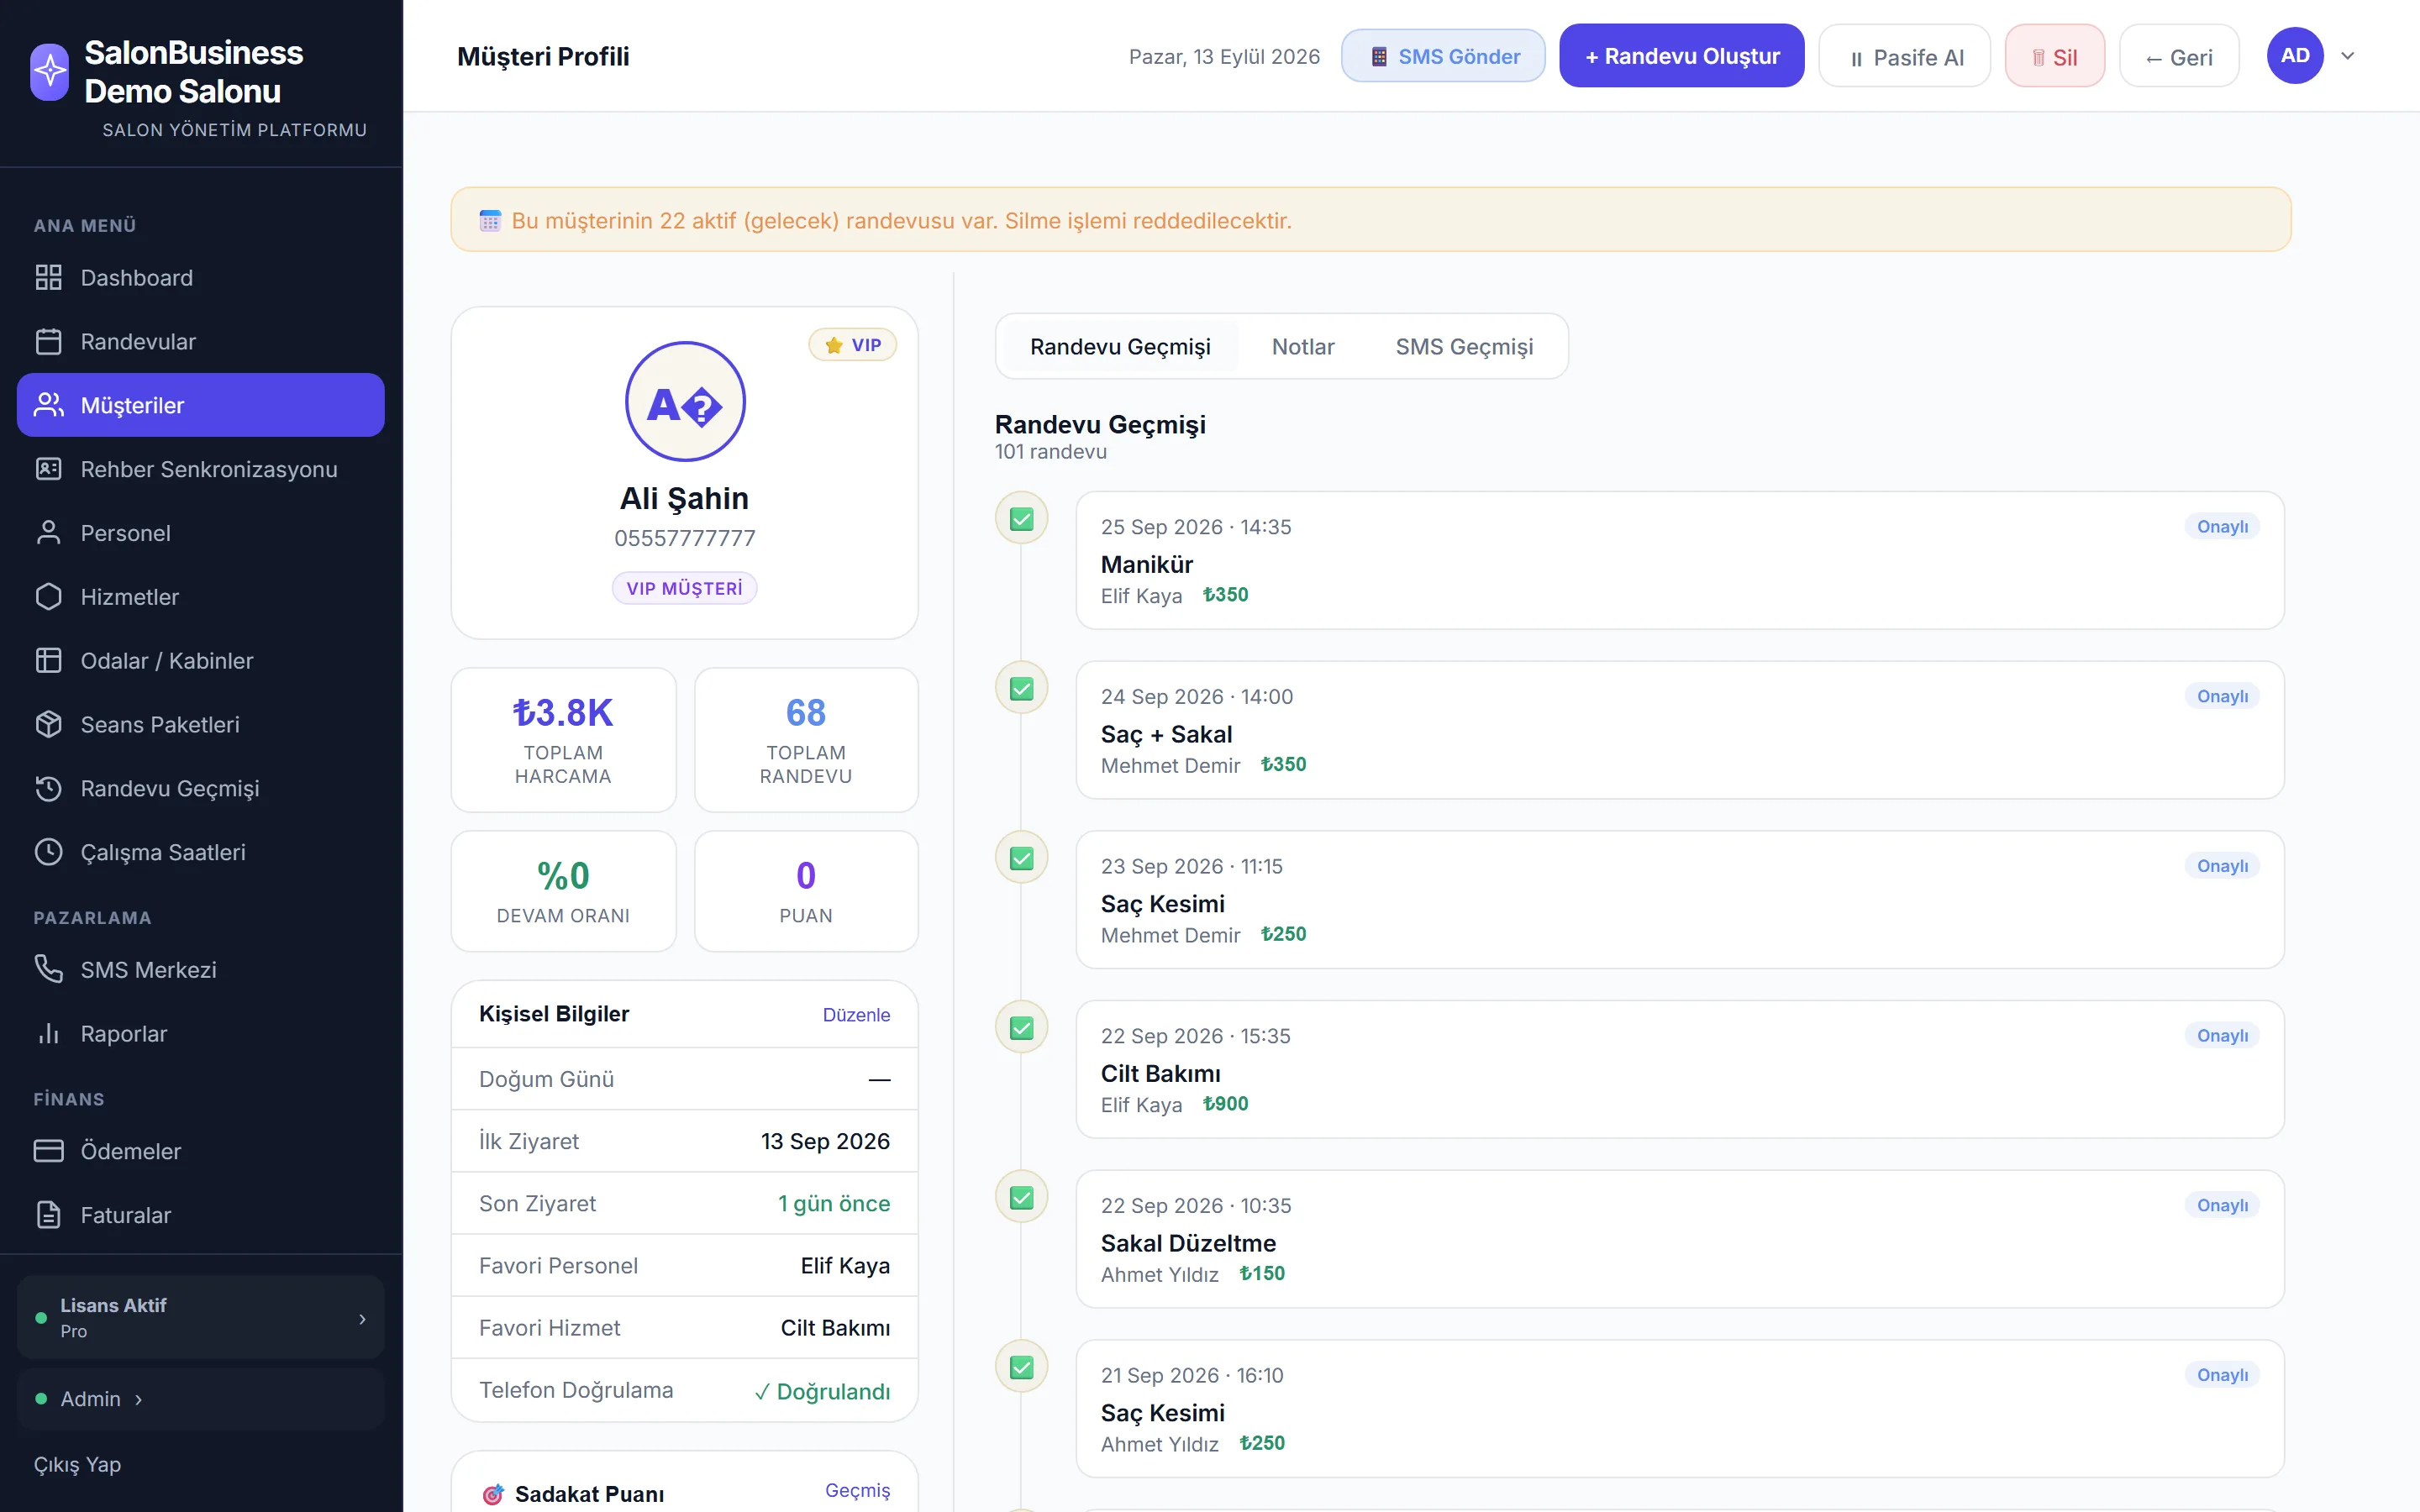
Task: Go to Dashboard in the sidebar
Action: [x=201, y=278]
